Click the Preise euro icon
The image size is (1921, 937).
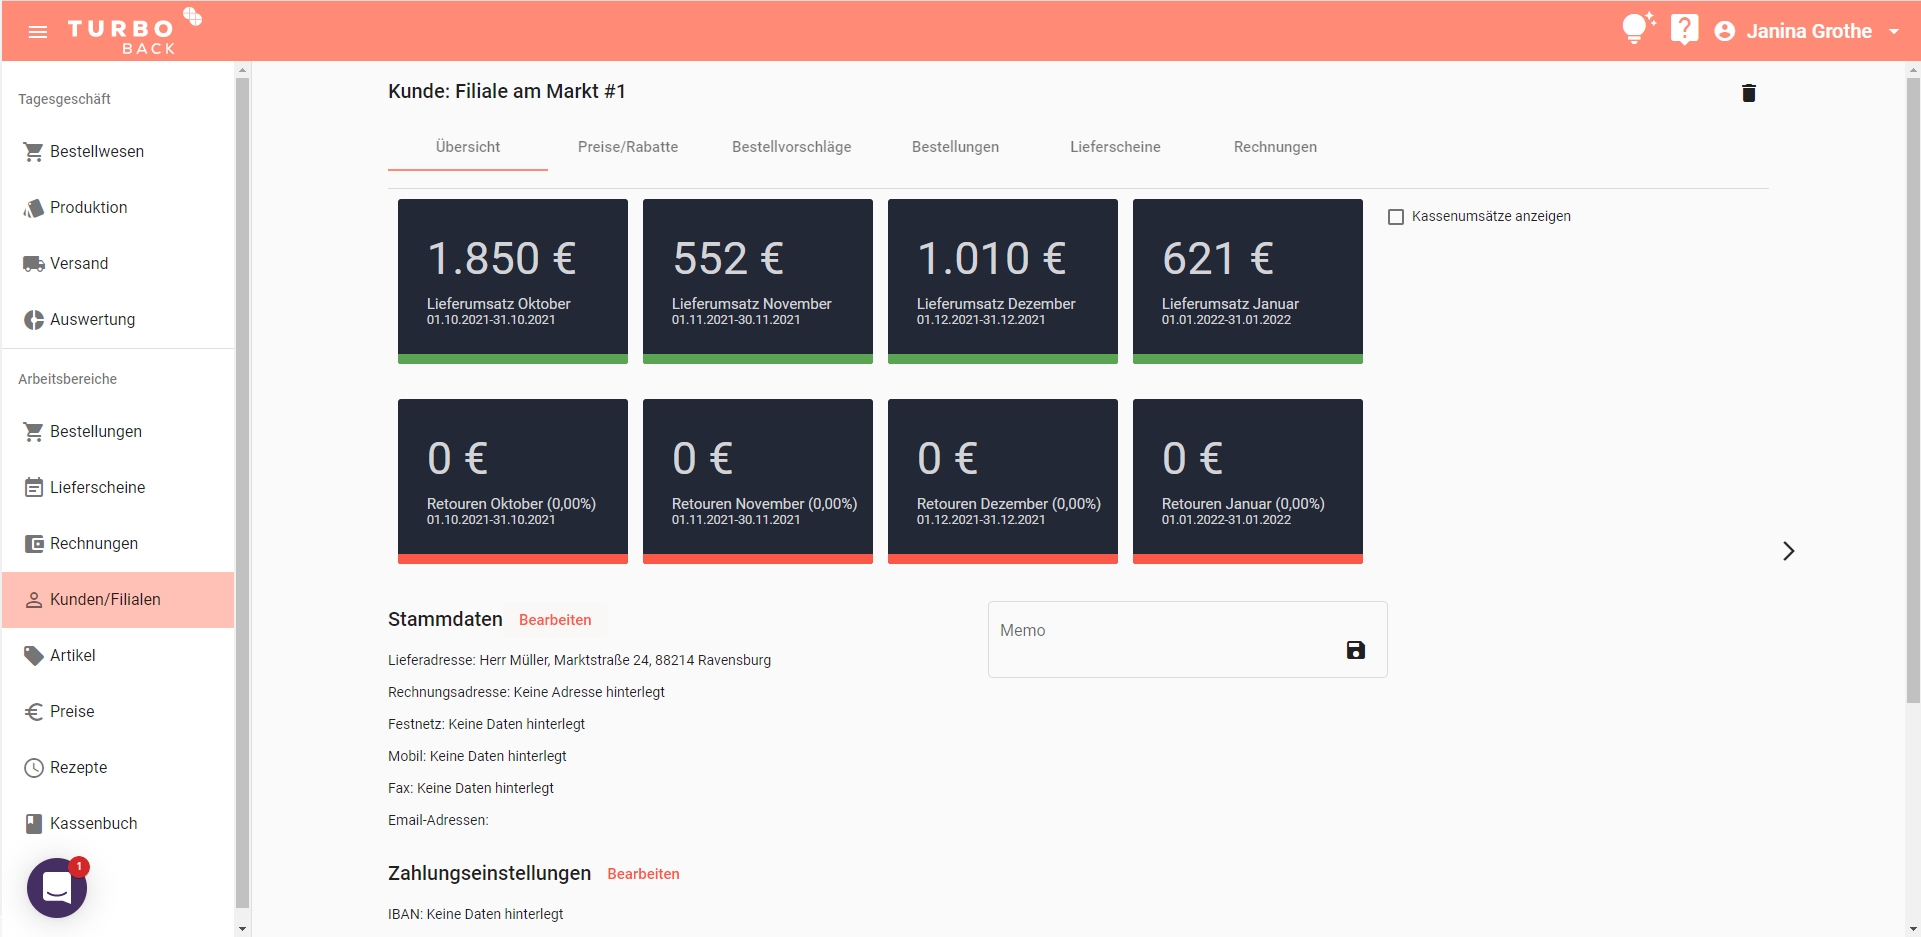coord(33,712)
